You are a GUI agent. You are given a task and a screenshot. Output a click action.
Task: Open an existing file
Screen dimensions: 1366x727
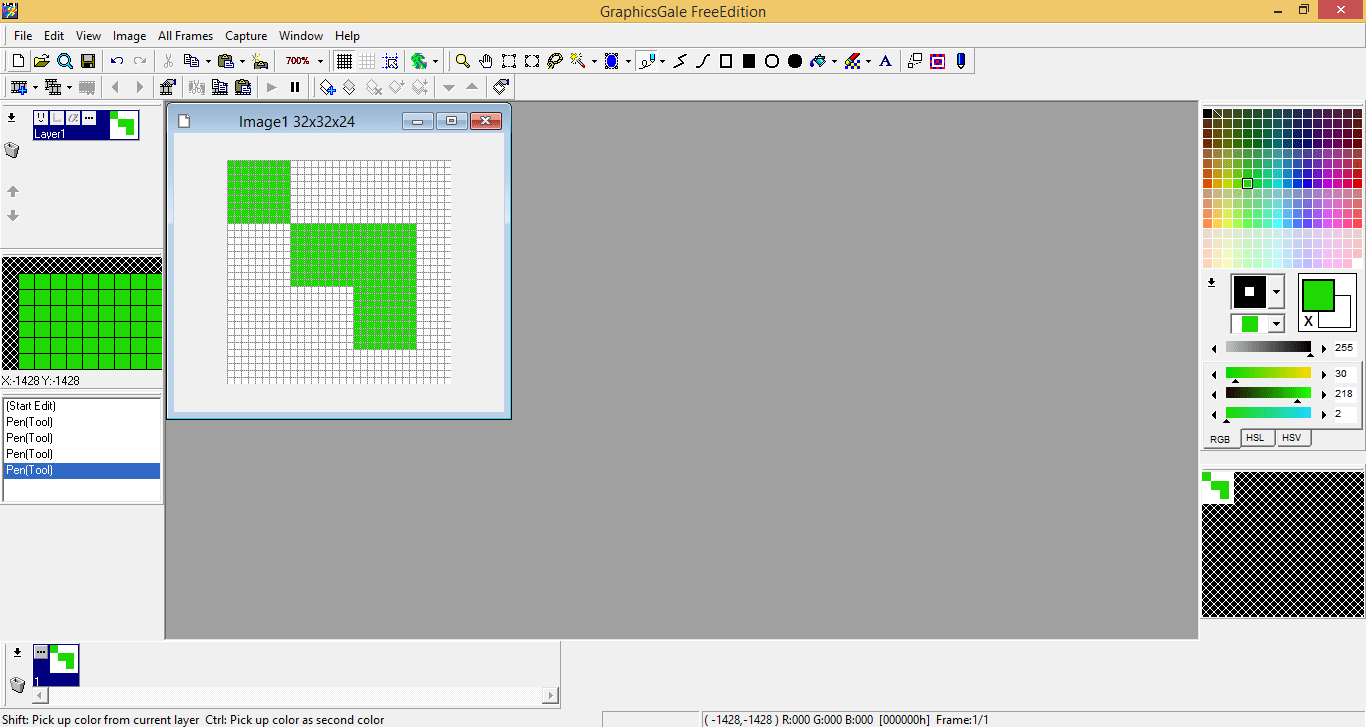(x=41, y=61)
